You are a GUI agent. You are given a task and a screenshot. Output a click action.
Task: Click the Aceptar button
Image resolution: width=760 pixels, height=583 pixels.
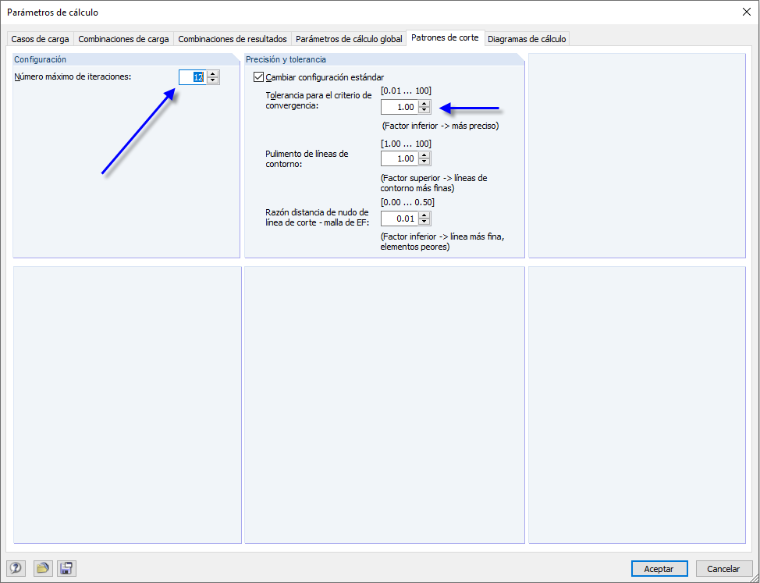tap(659, 568)
